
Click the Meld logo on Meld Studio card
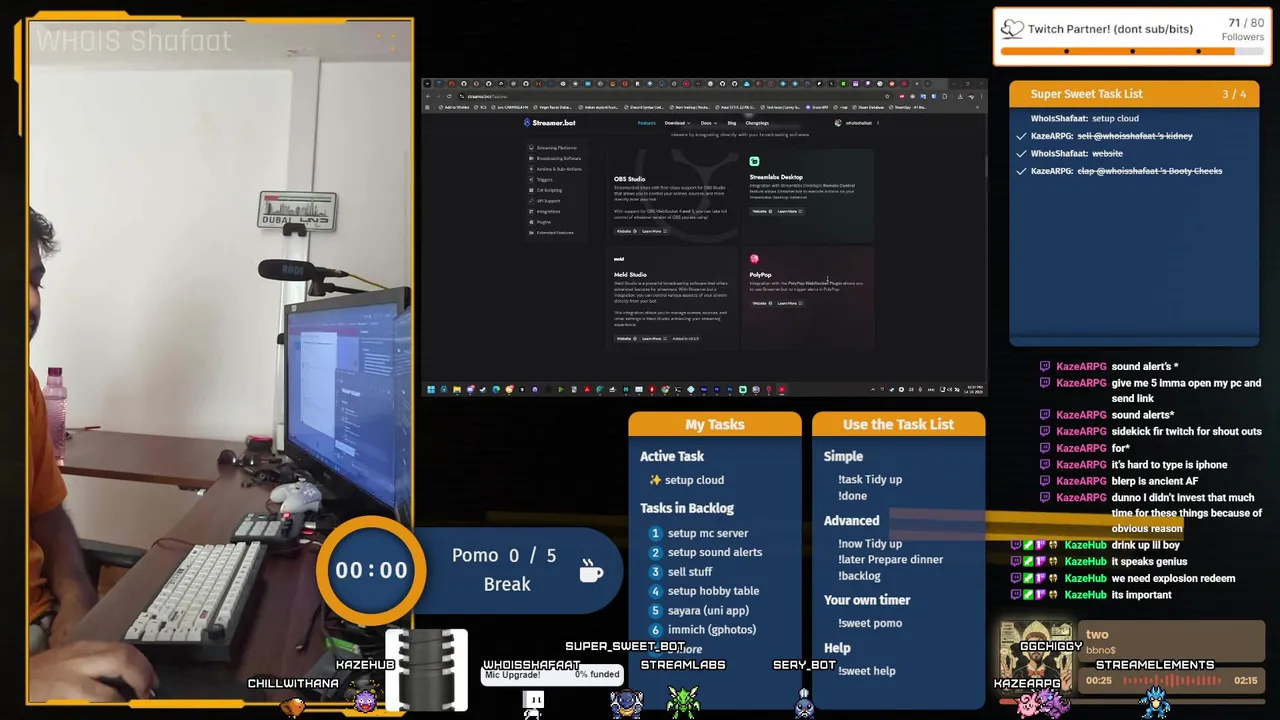619,259
